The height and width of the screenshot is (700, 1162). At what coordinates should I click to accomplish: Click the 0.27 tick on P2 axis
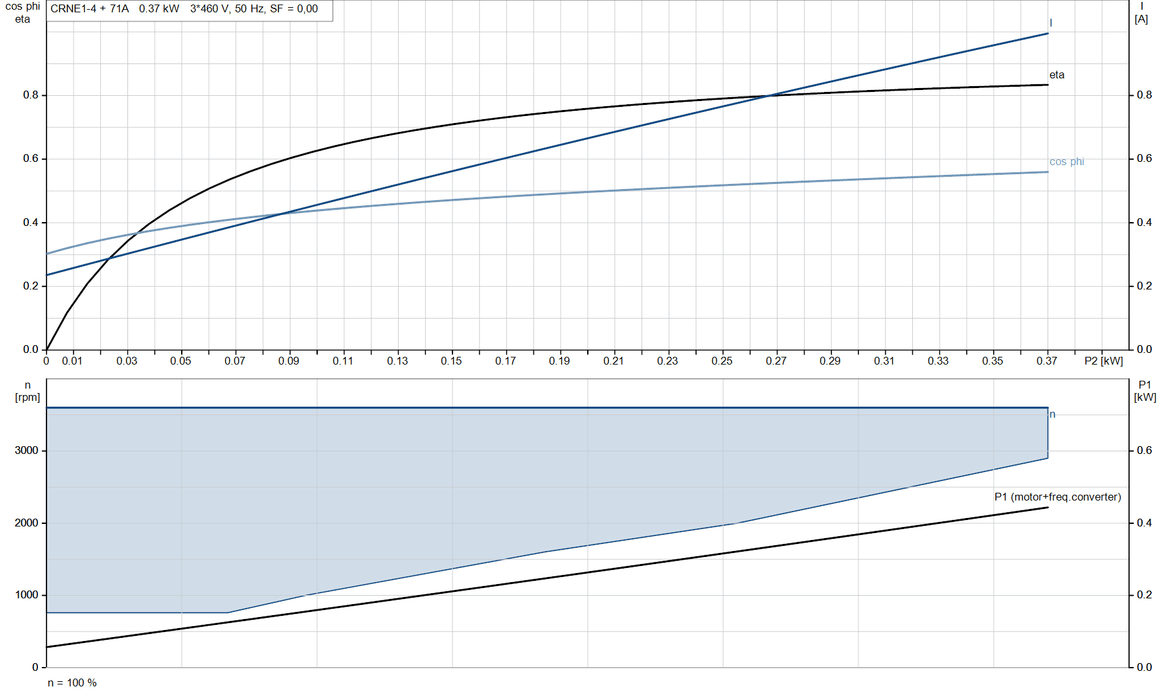point(776,361)
